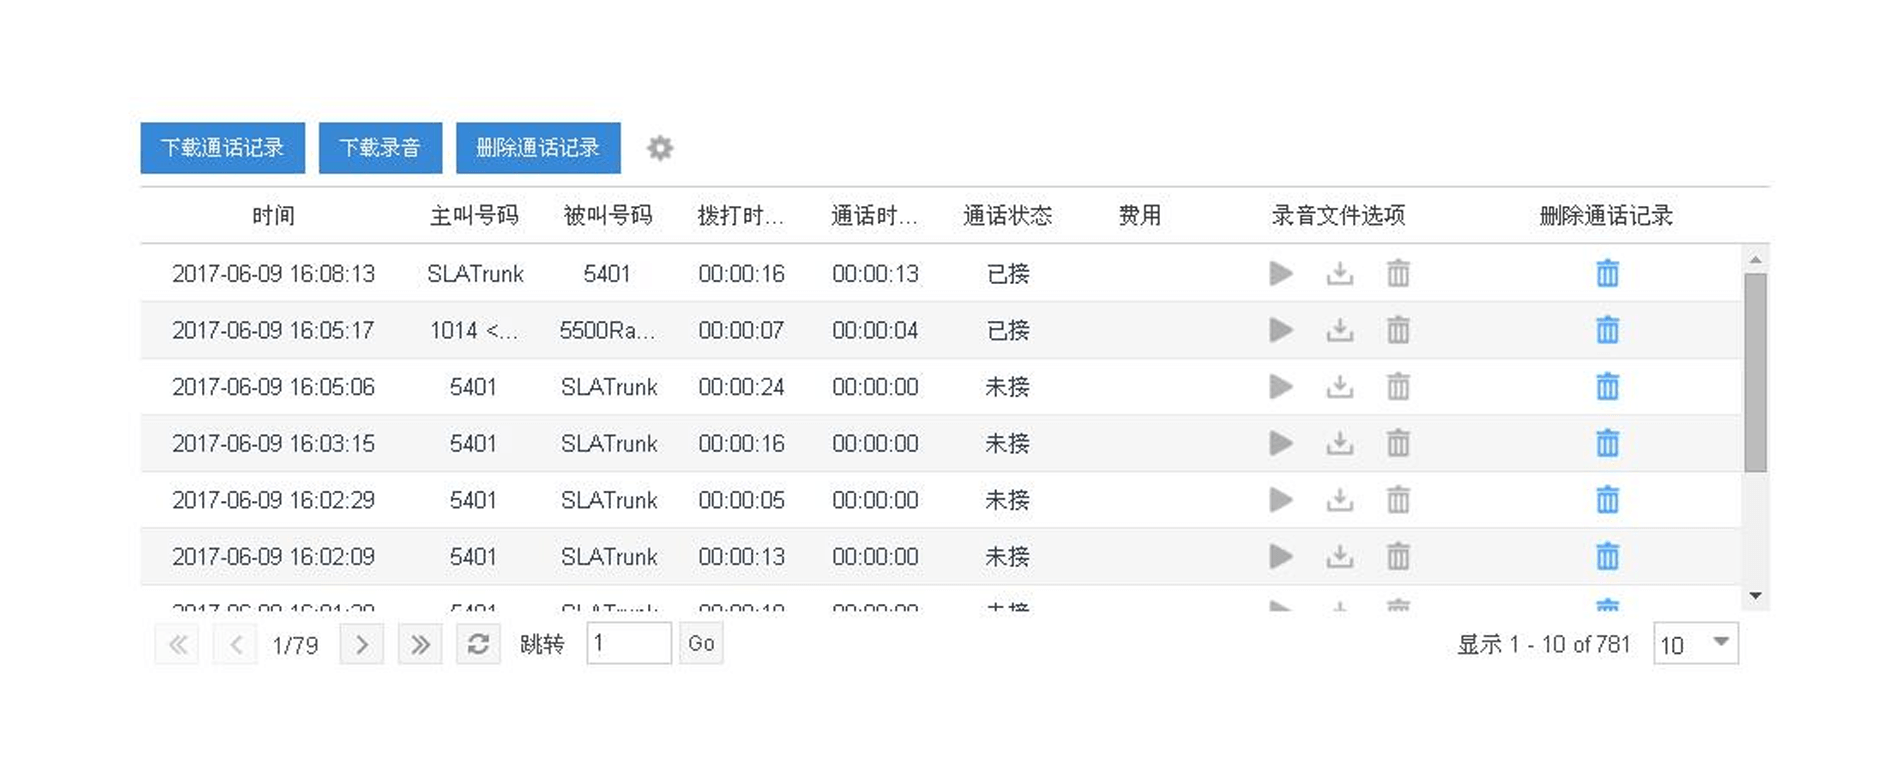Delete recording file for 16:05:06 call

coord(1398,387)
